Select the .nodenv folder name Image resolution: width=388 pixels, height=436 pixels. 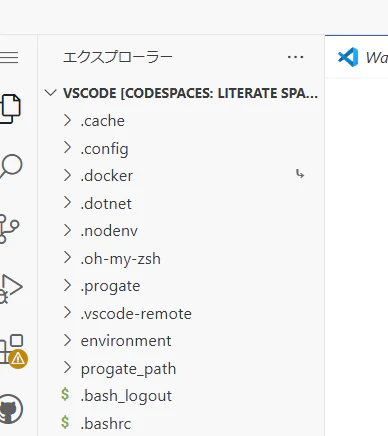(109, 231)
